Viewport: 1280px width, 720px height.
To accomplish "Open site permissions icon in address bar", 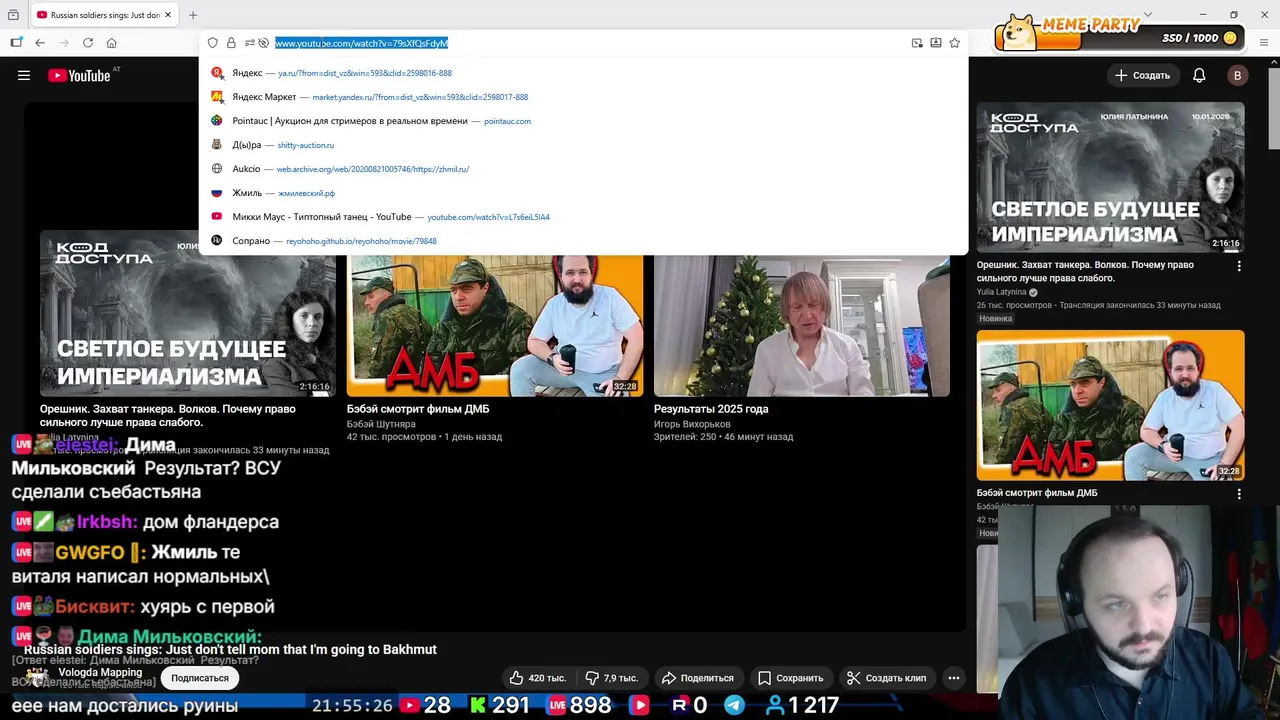I will [x=249, y=43].
